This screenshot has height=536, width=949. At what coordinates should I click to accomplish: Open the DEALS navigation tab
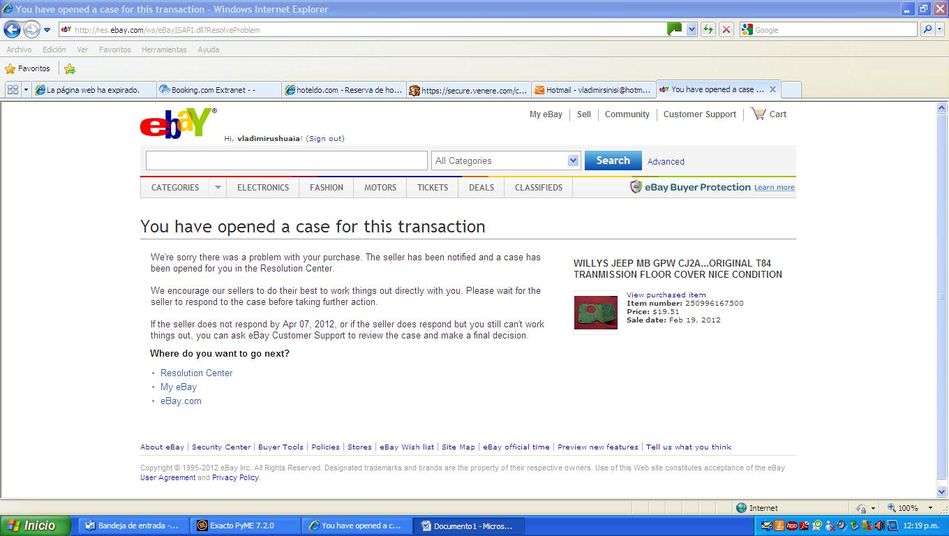tap(481, 188)
